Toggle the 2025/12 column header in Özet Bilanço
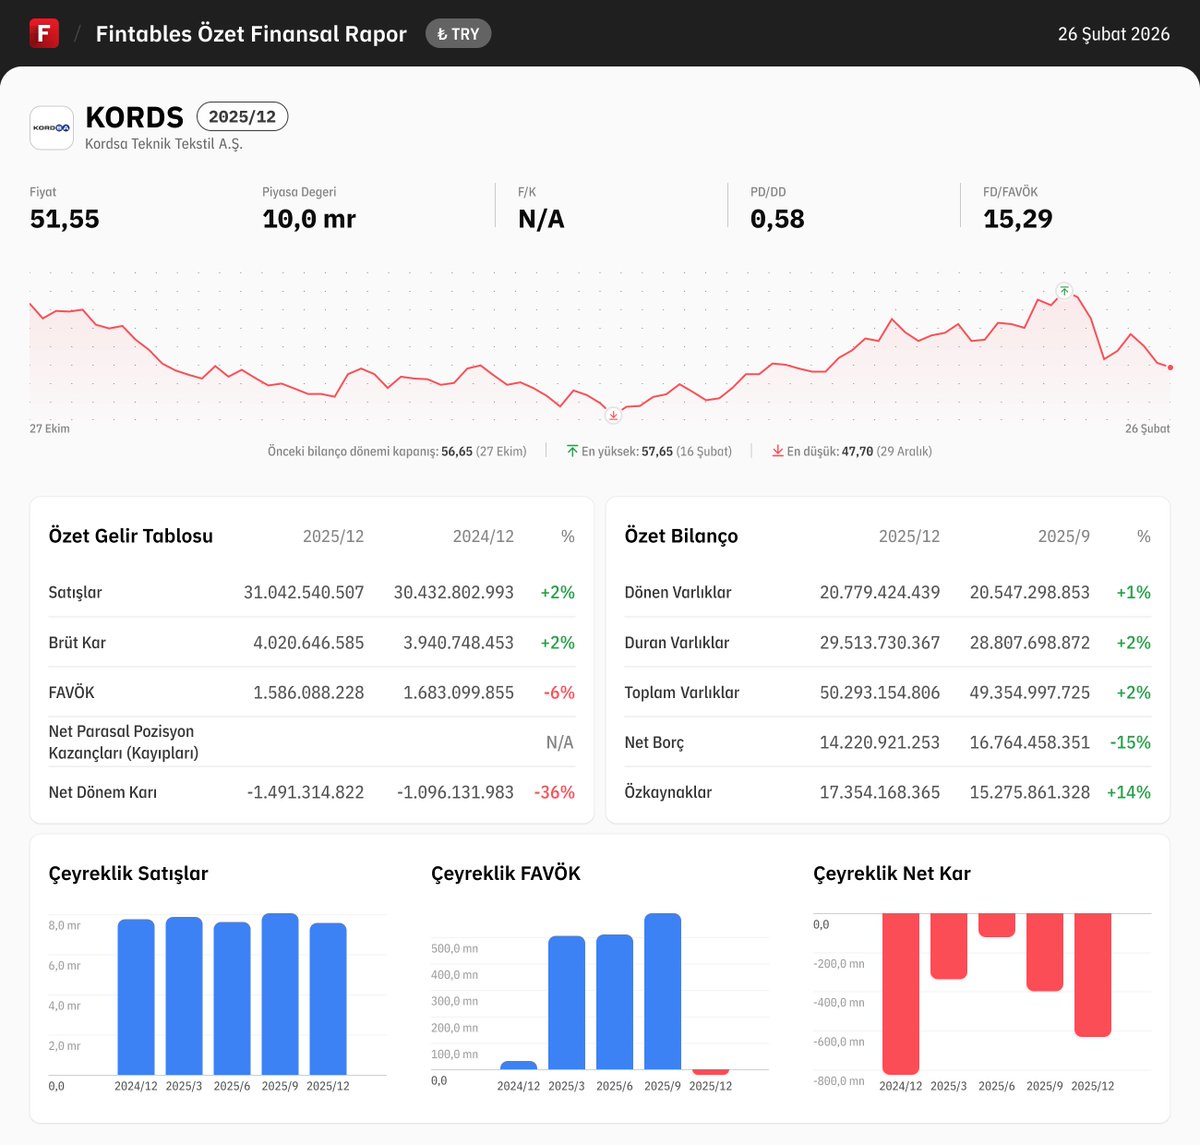Screen dimensions: 1200x1145 [910, 536]
